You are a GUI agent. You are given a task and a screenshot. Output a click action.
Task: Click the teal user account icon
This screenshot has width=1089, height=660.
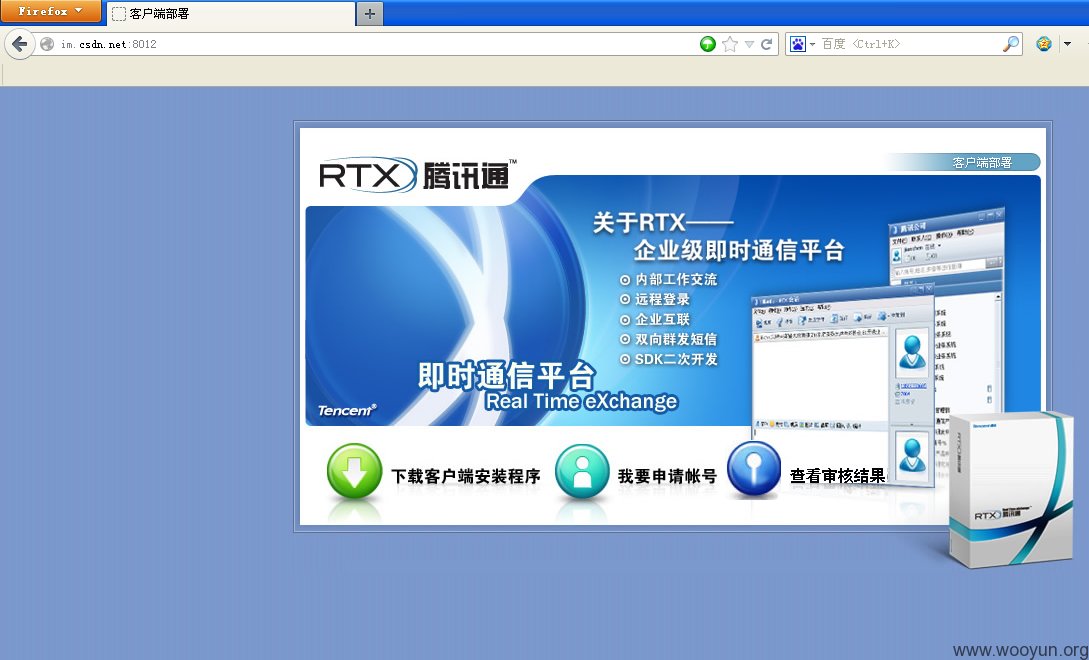(582, 472)
